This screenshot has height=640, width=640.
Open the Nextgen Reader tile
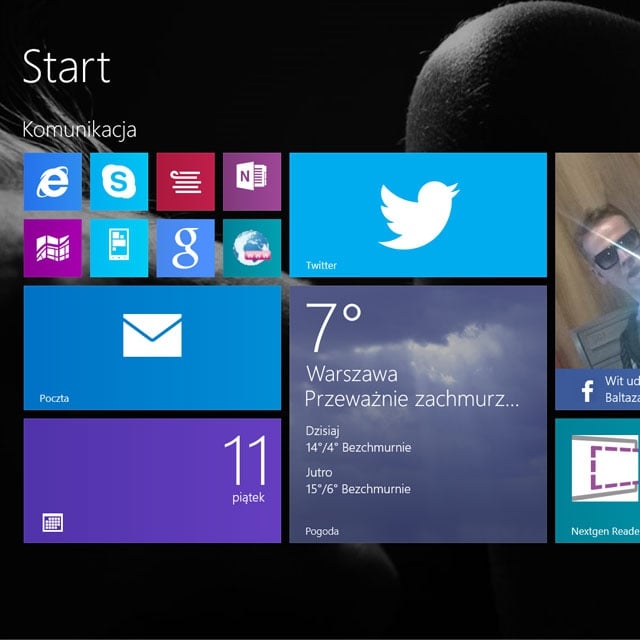[x=598, y=480]
